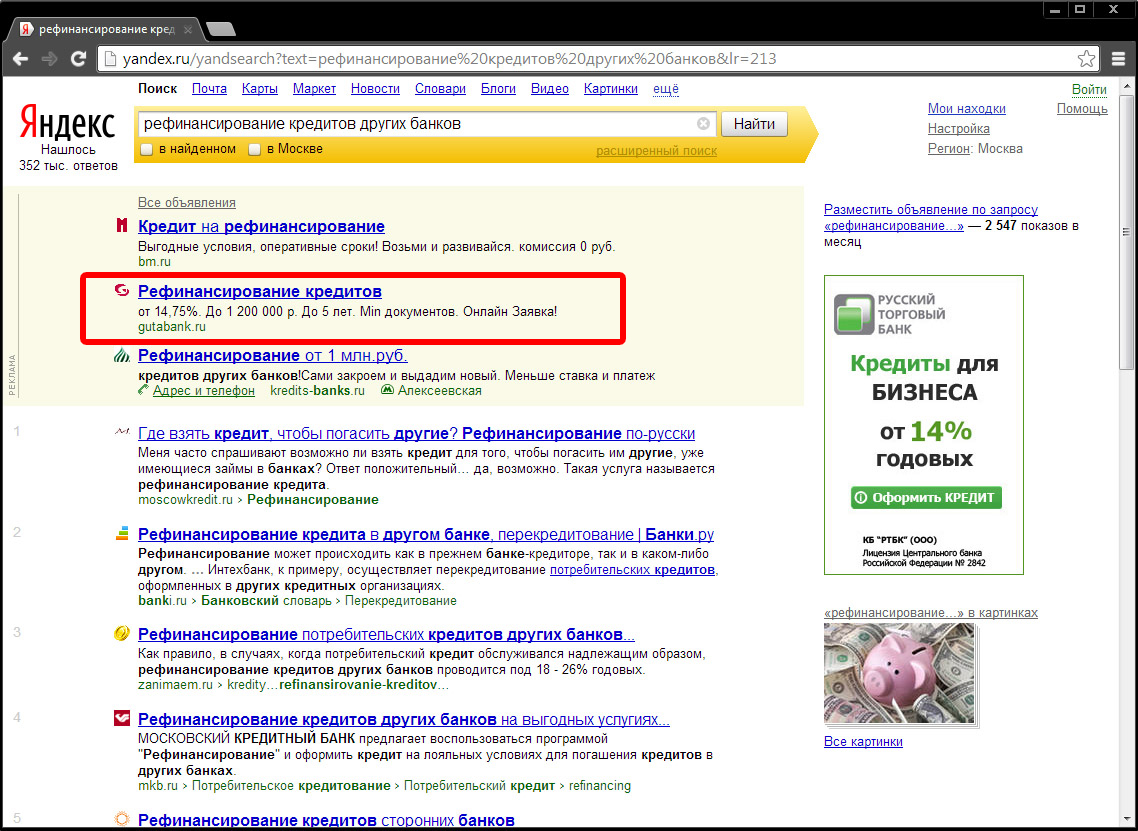Click Войти login link
This screenshot has height=831, width=1138.
coord(1089,89)
